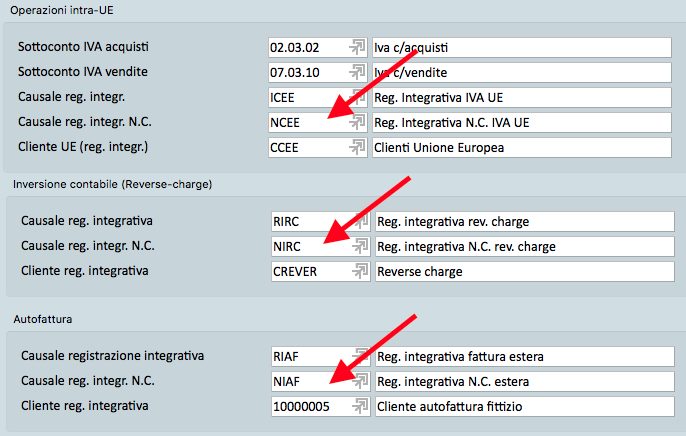This screenshot has width=686, height=436.
Task: Click lookup icon beside NCEE code
Action: [x=357, y=123]
